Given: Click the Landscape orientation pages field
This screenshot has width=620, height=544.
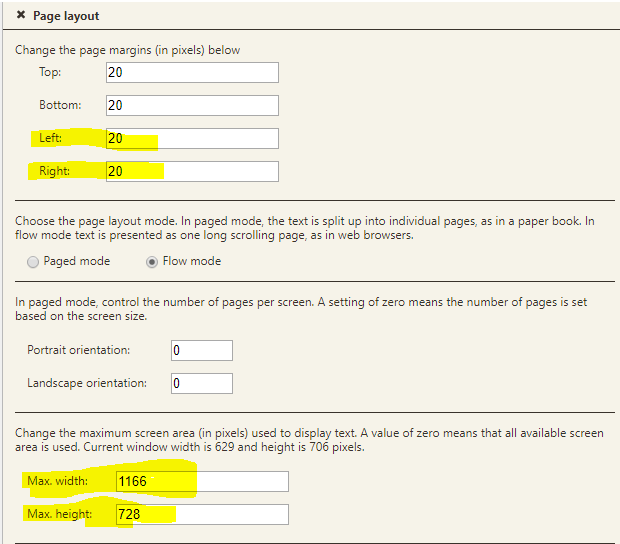Looking at the screenshot, I should coord(201,383).
